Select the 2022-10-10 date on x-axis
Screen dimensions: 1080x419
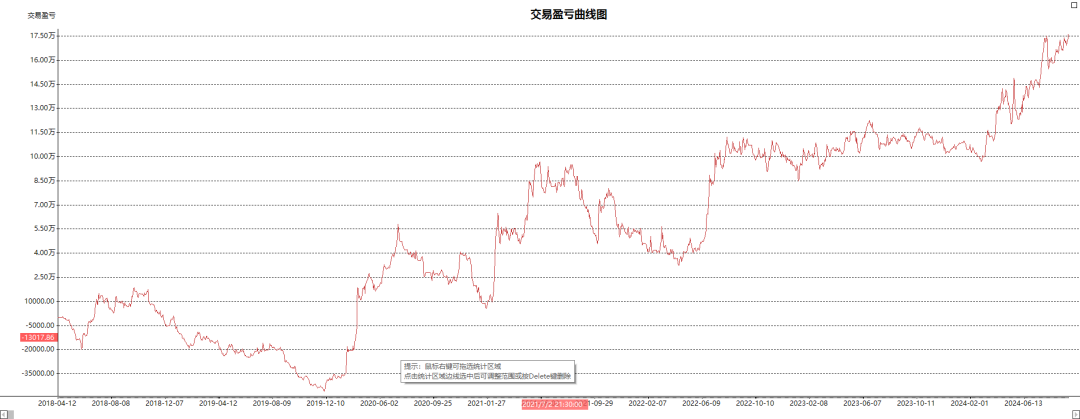coord(755,403)
